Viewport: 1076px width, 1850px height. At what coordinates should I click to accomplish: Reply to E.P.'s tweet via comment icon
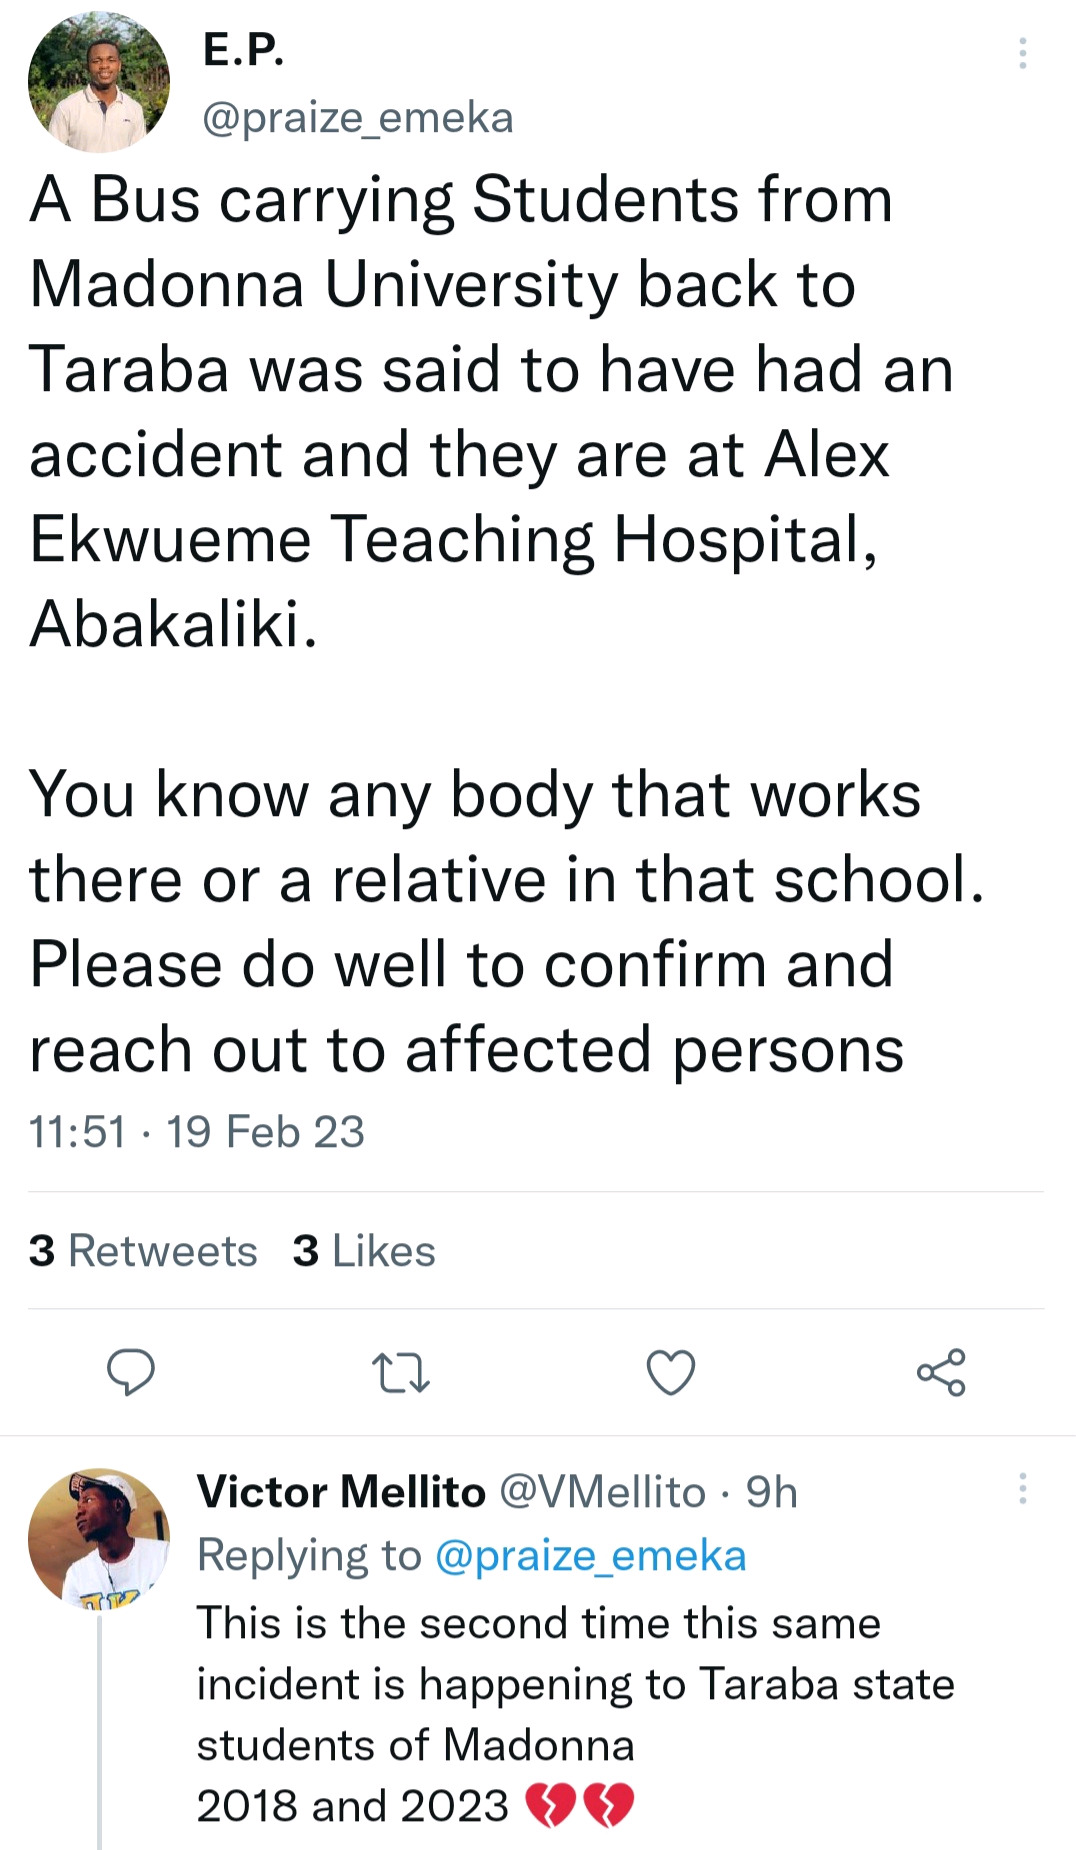131,1371
